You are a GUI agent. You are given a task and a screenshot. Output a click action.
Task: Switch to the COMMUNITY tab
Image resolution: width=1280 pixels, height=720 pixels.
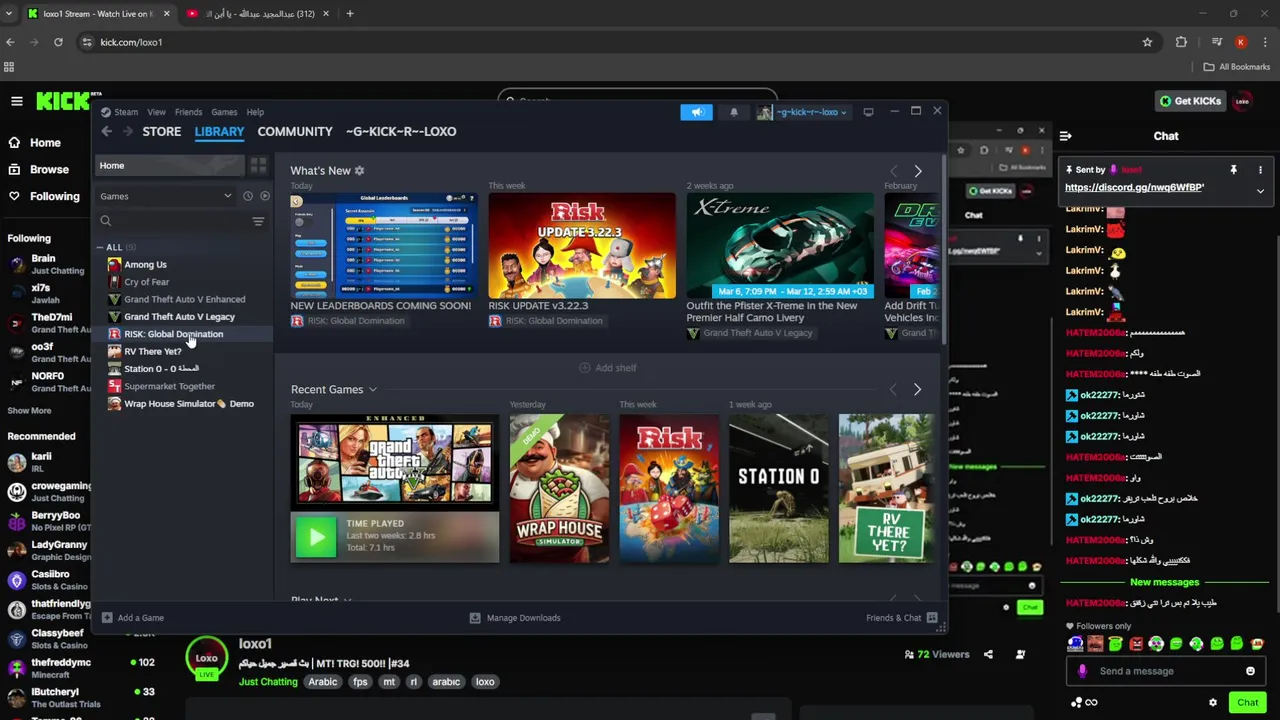pos(295,131)
